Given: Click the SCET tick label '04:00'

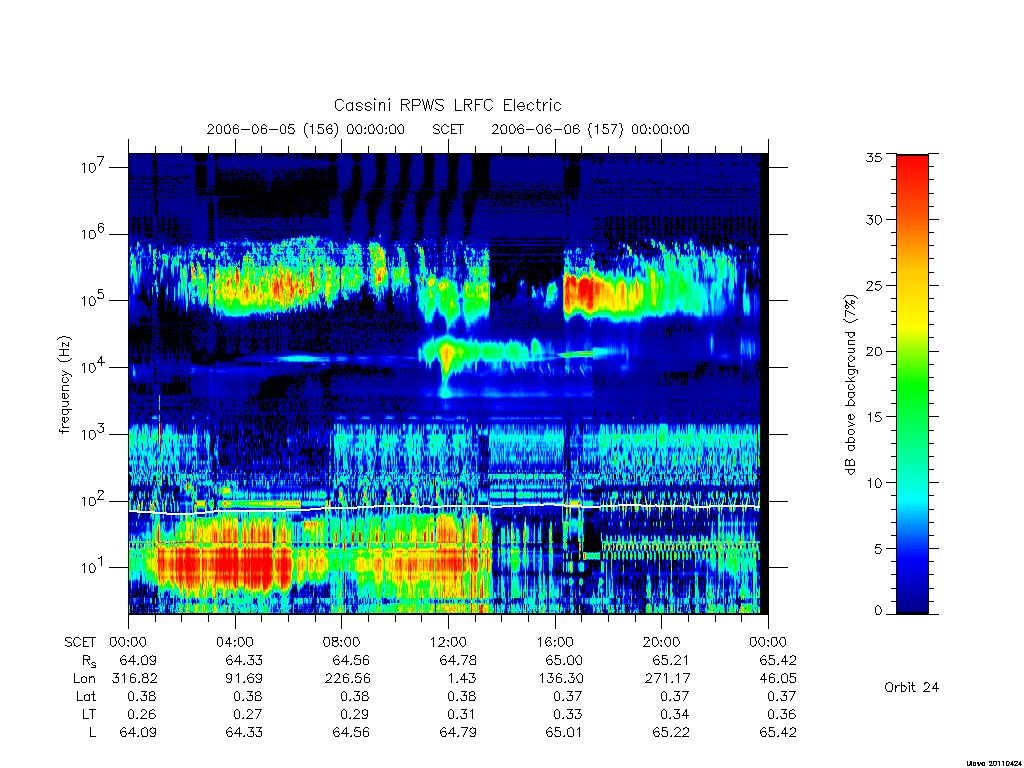Looking at the screenshot, I should coord(234,642).
